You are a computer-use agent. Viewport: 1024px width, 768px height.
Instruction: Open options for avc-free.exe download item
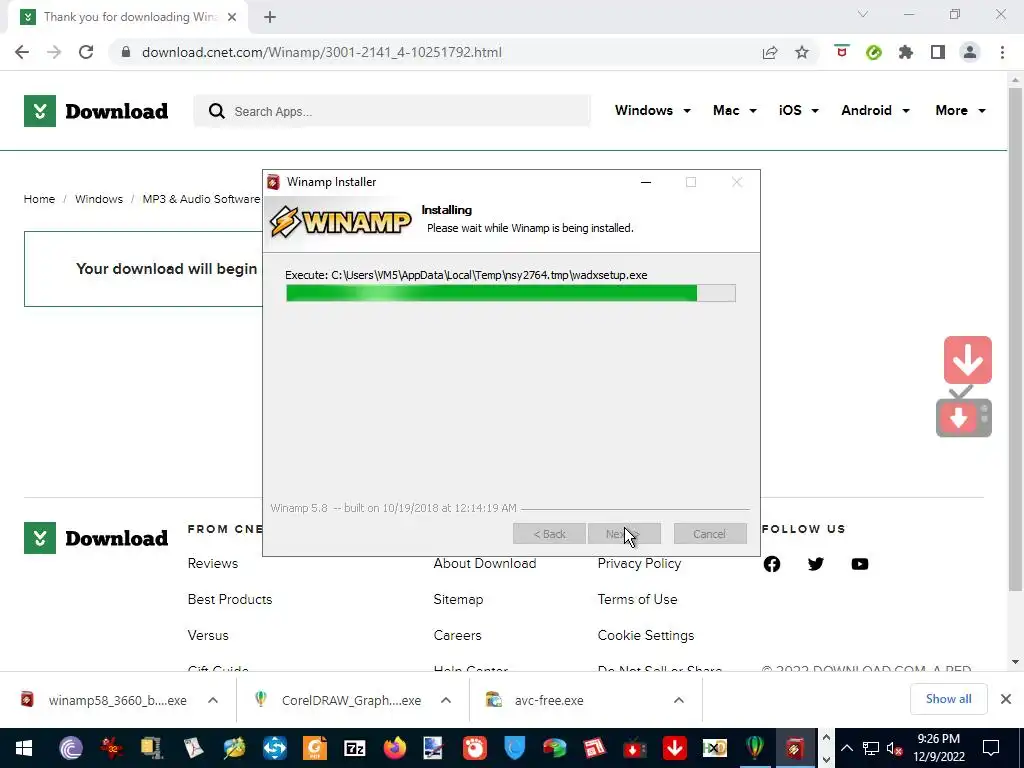point(679,700)
